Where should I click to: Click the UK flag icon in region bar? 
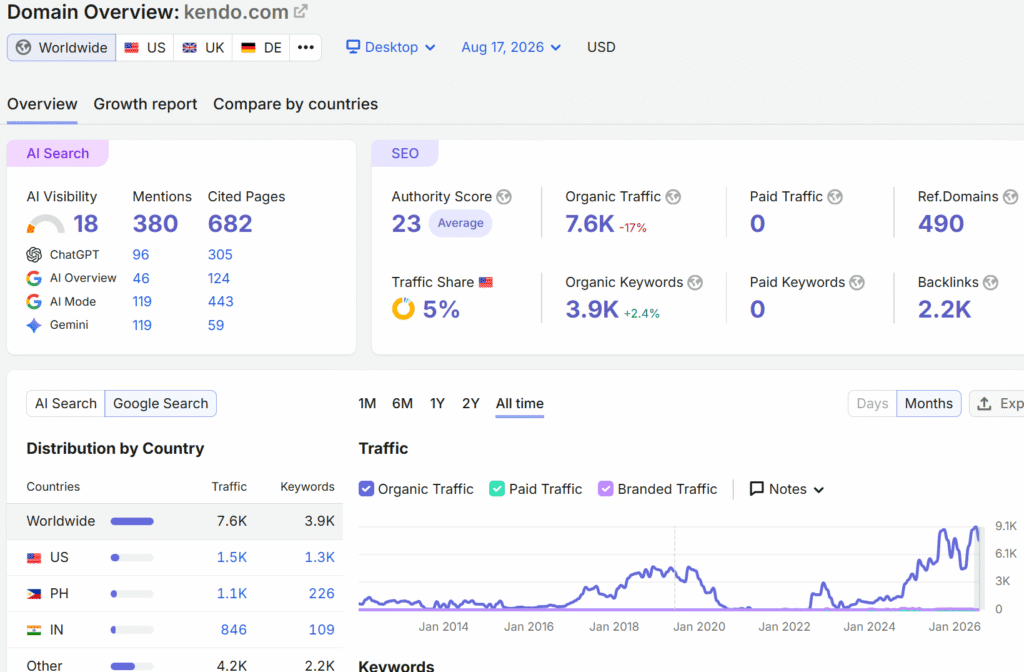189,48
